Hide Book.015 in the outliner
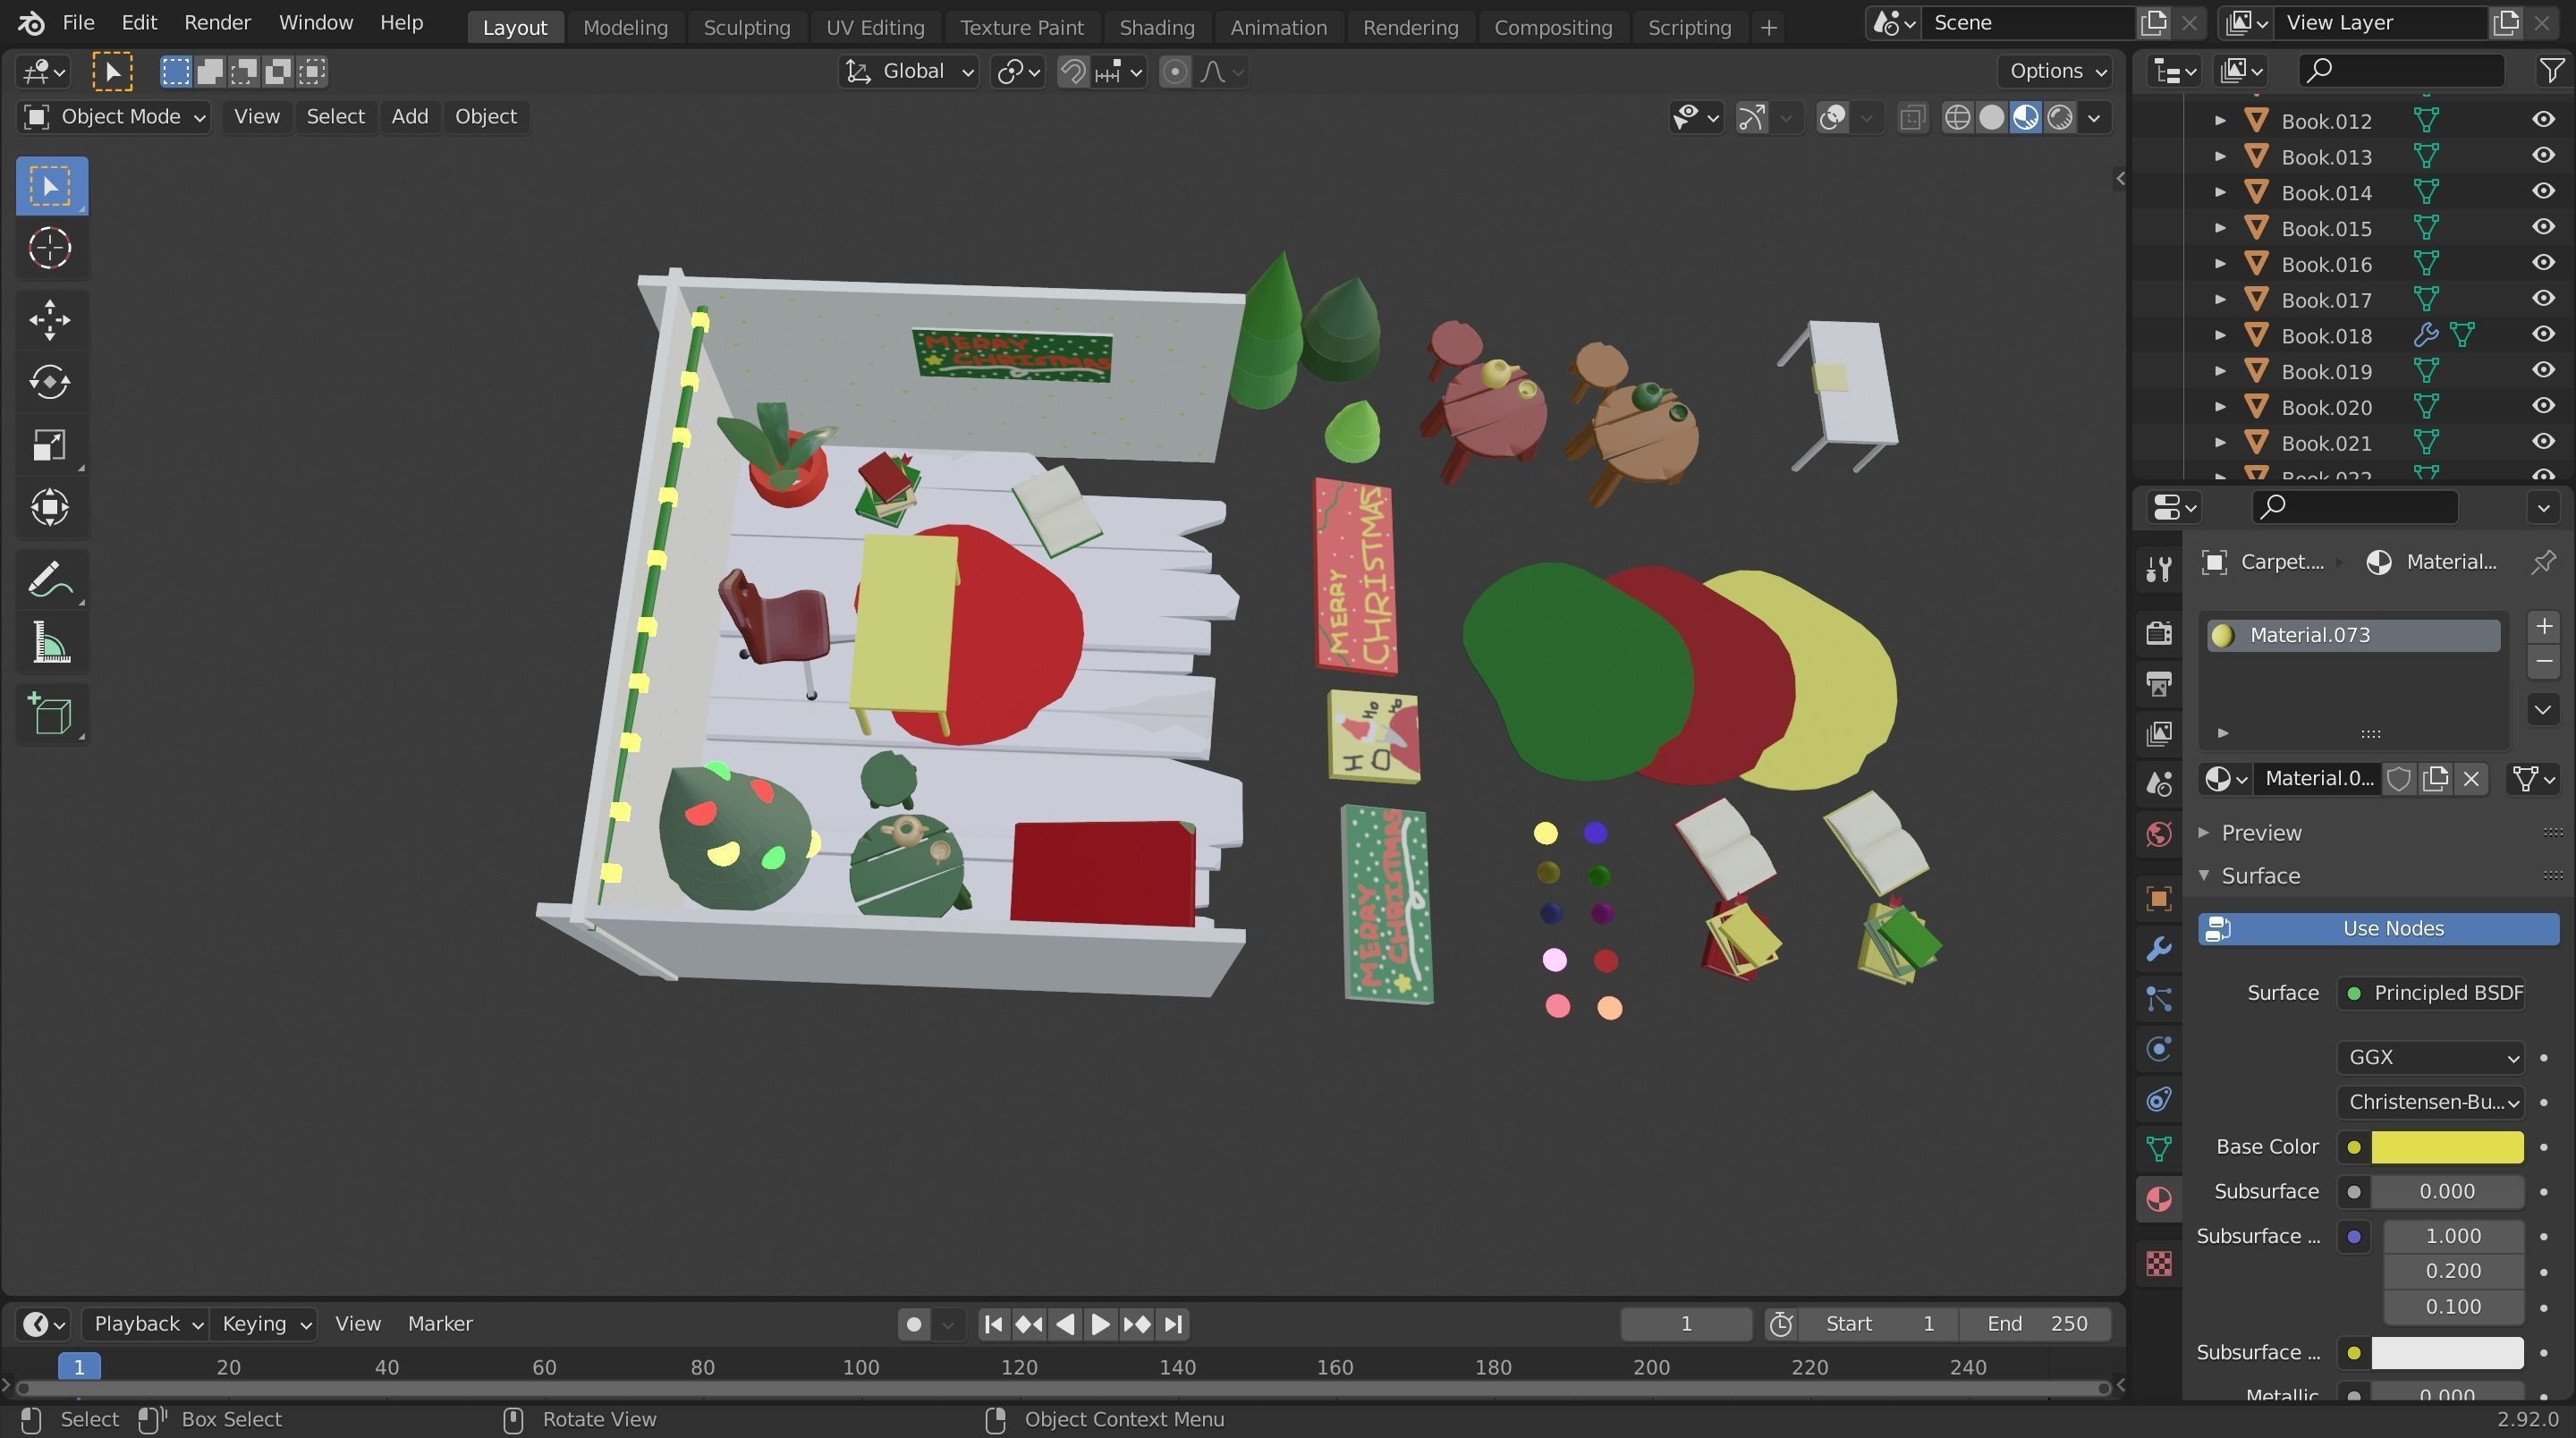 (x=2543, y=227)
